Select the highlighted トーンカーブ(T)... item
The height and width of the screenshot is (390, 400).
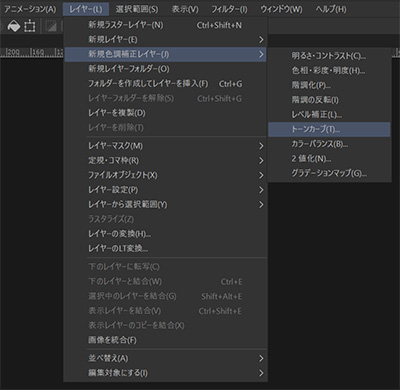329,129
